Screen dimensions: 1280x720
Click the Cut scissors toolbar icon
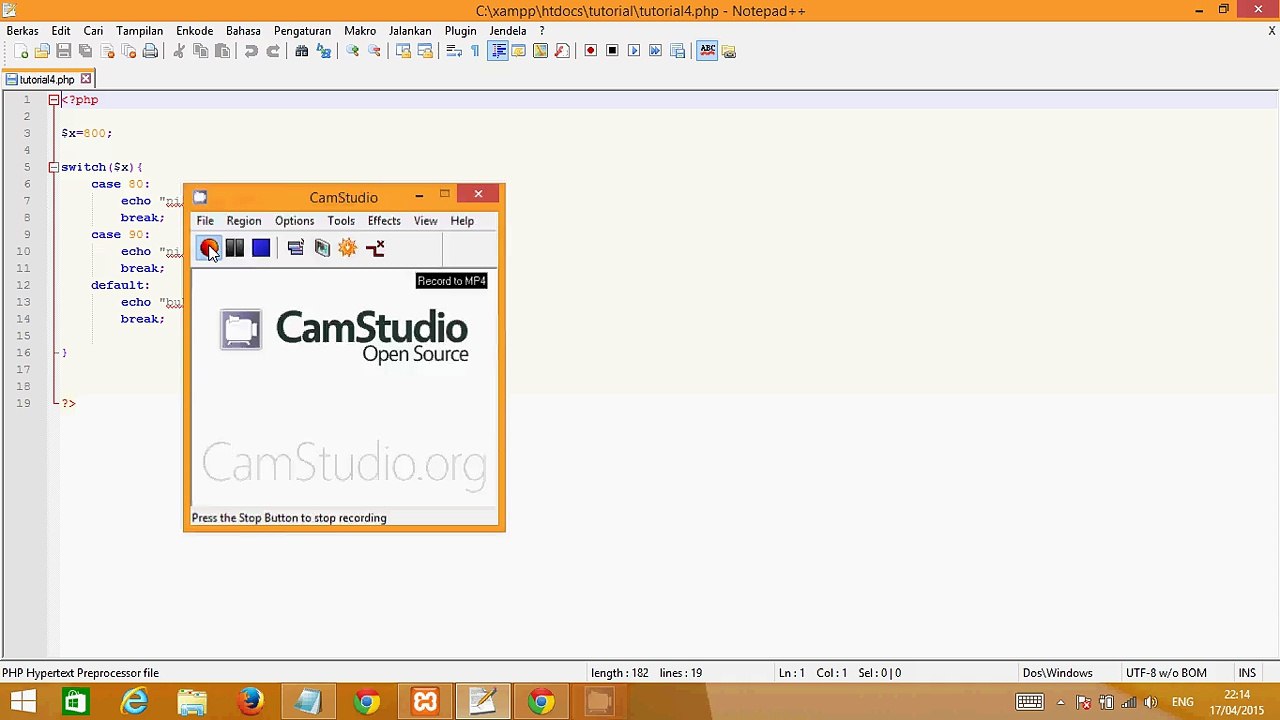[x=179, y=51]
